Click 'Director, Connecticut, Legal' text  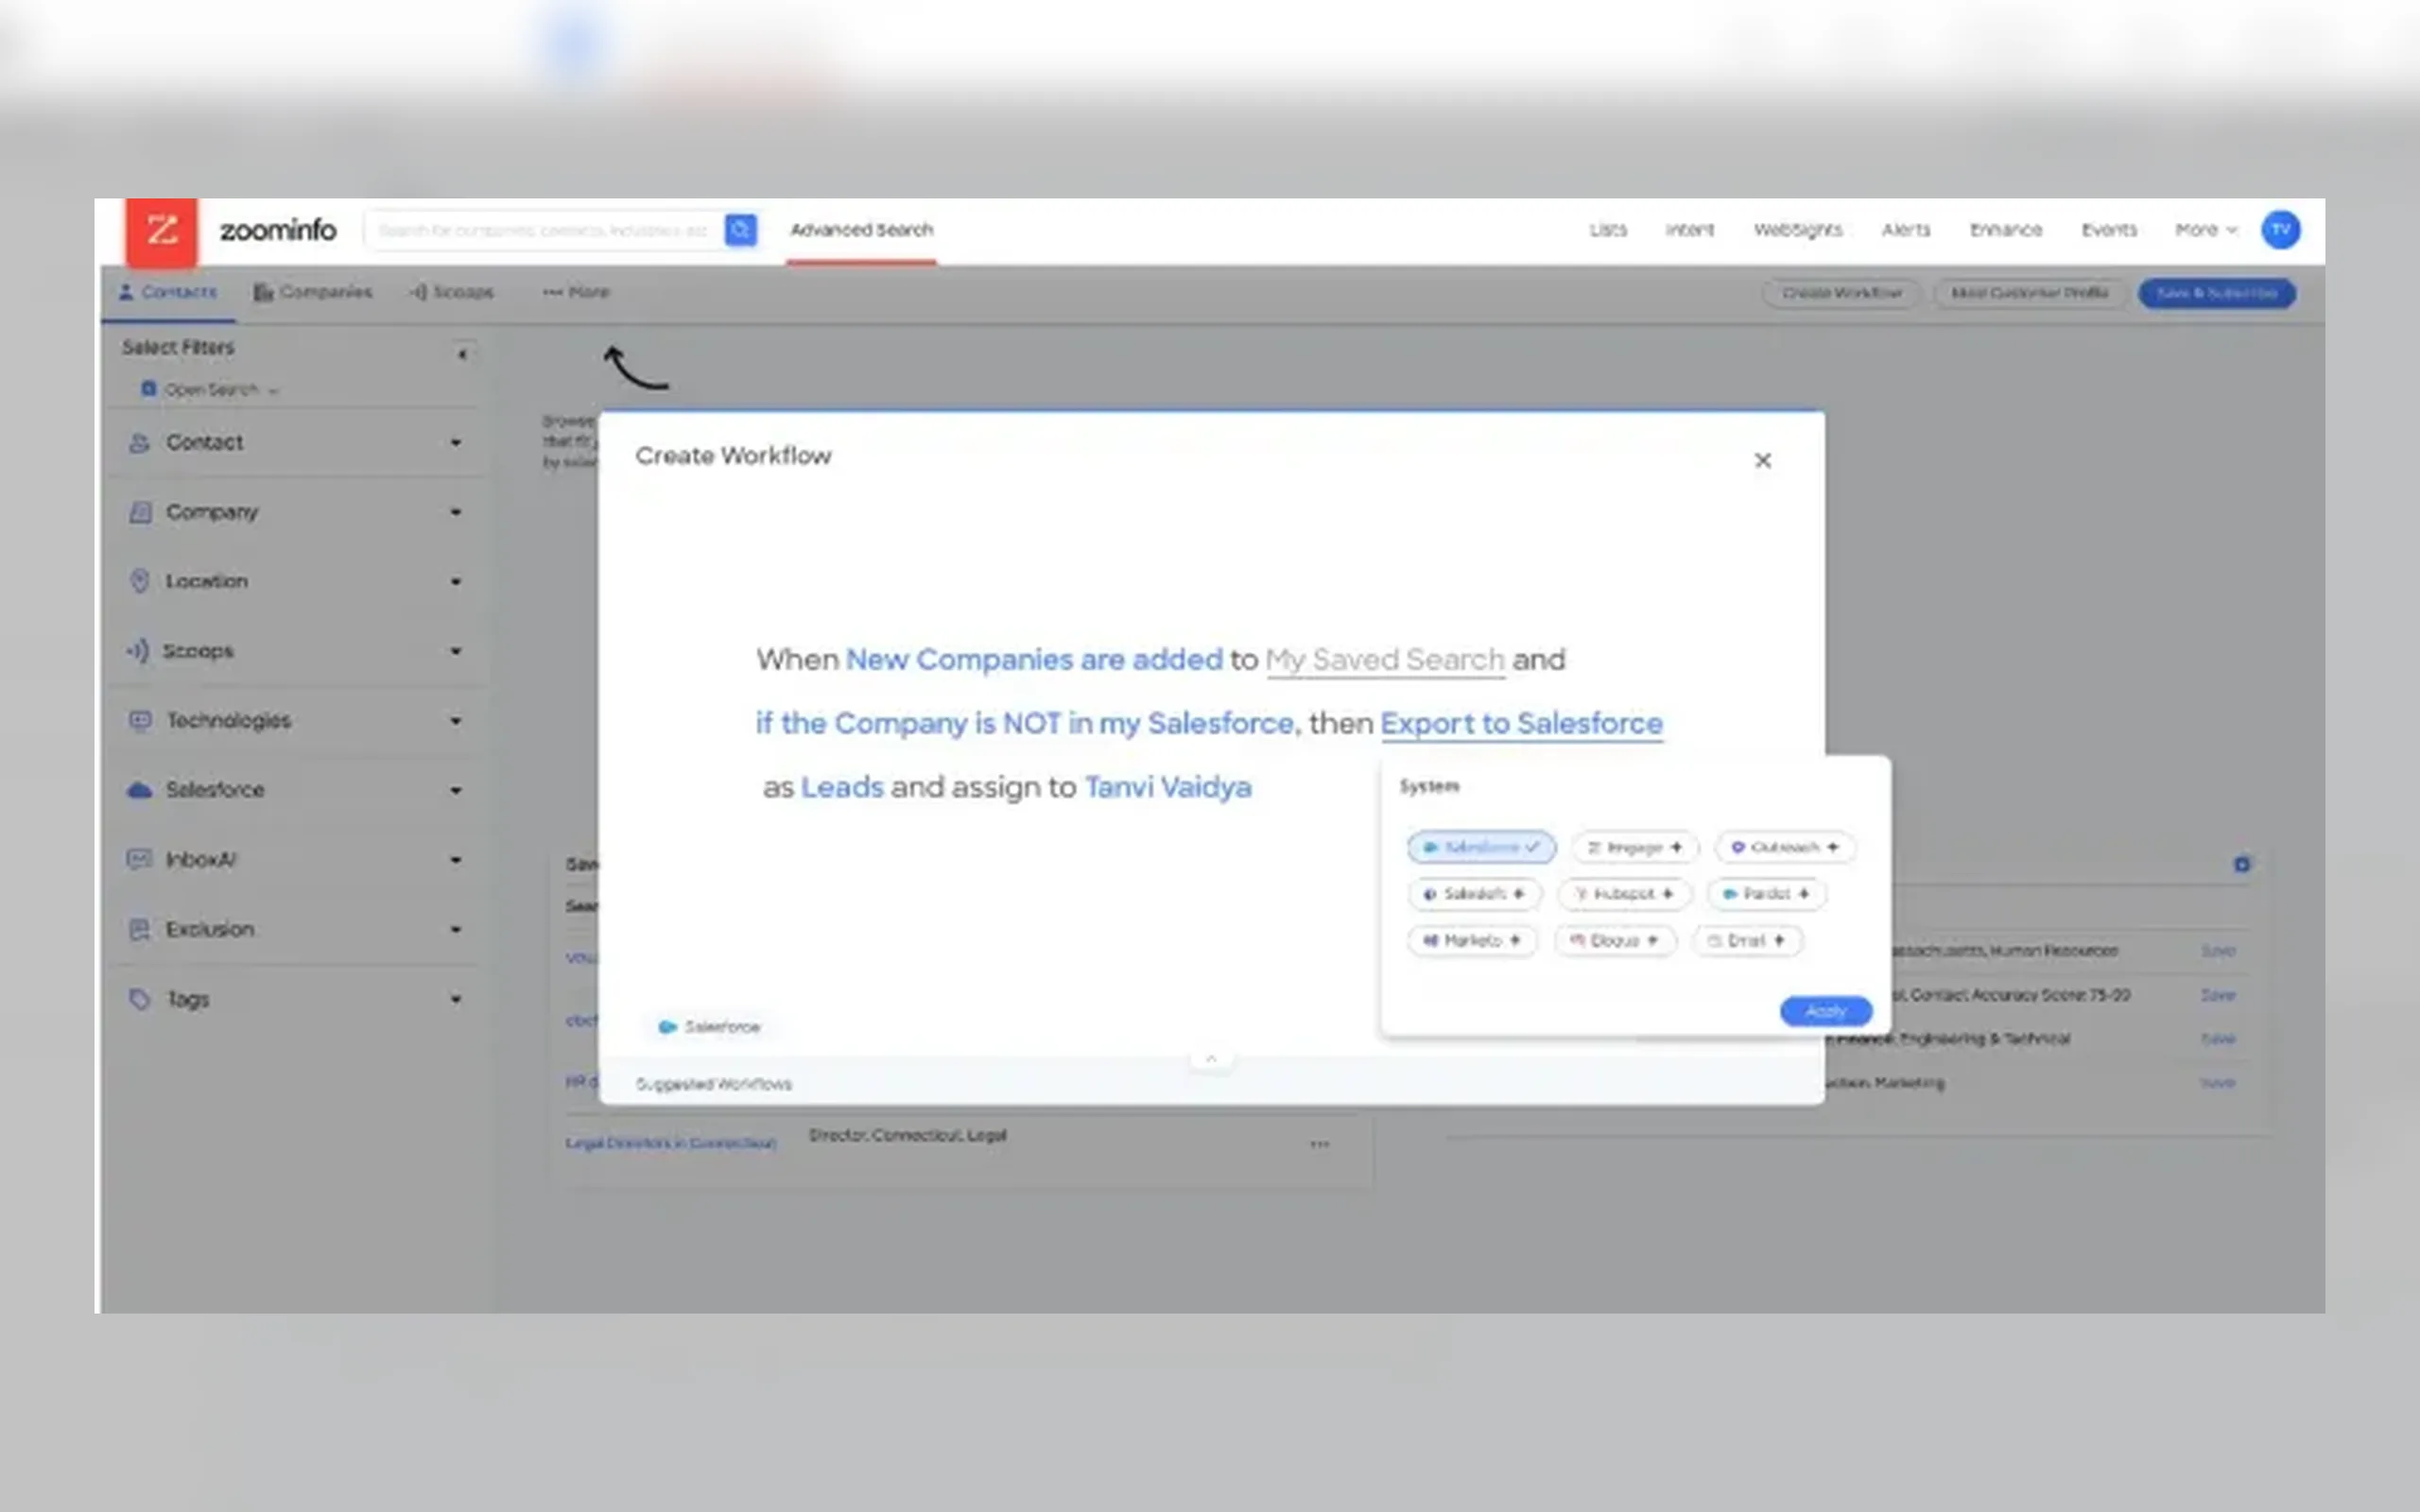click(x=907, y=1135)
